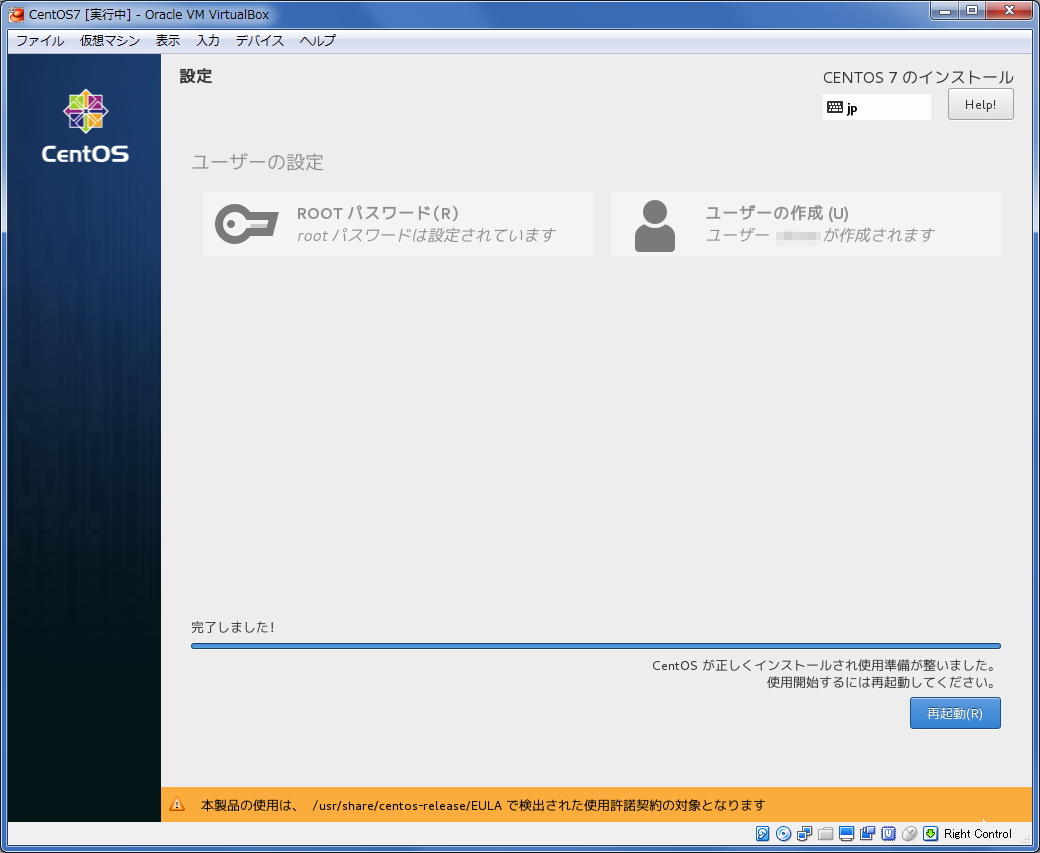This screenshot has width=1040, height=853.
Task: Click the key icon for ROOT password
Action: [246, 224]
